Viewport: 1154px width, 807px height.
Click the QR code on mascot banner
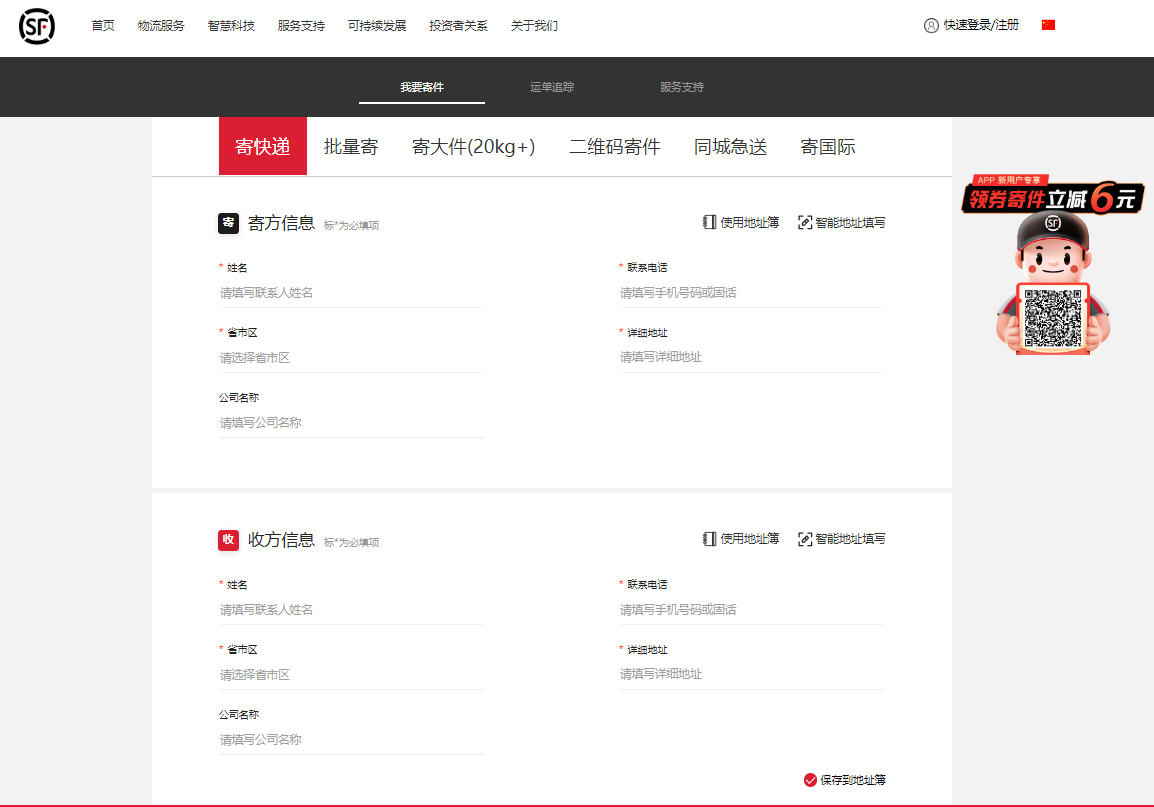tap(1053, 318)
